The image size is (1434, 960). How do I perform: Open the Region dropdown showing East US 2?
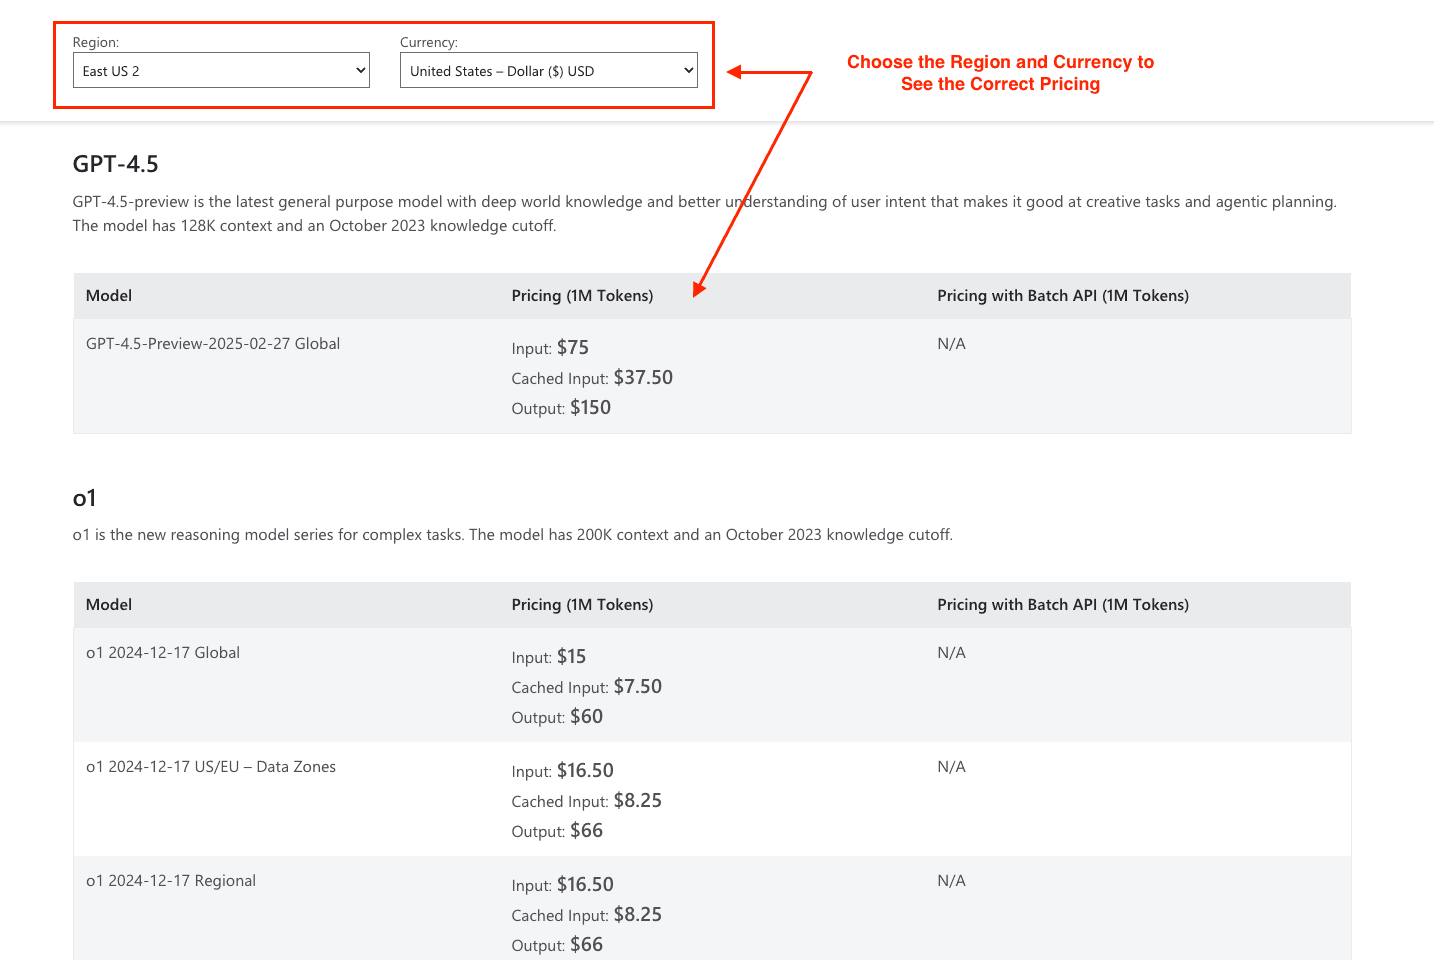point(221,70)
